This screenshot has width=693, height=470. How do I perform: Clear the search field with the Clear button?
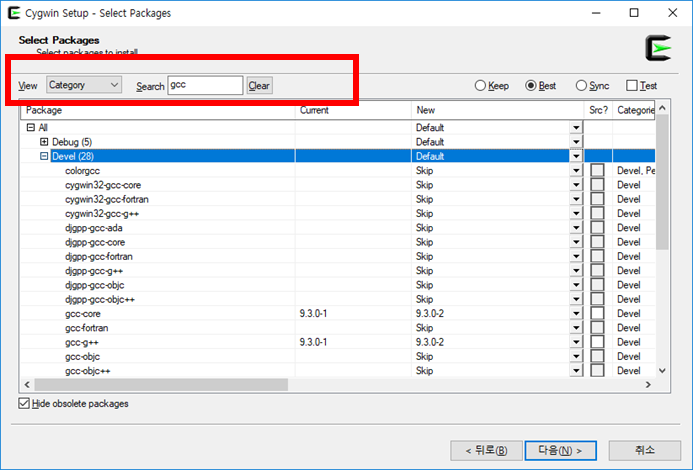(x=259, y=85)
